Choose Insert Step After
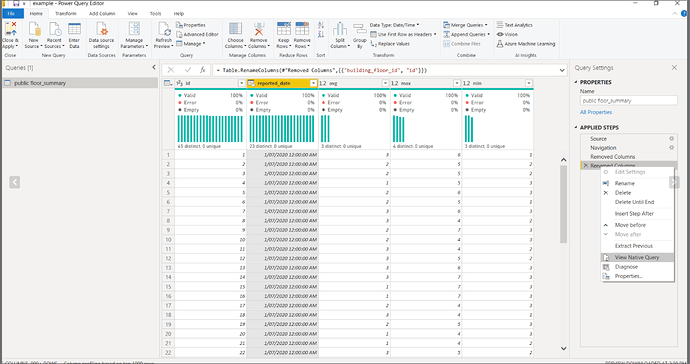Screen dimensions: 690x364 pyautogui.click(x=637, y=213)
